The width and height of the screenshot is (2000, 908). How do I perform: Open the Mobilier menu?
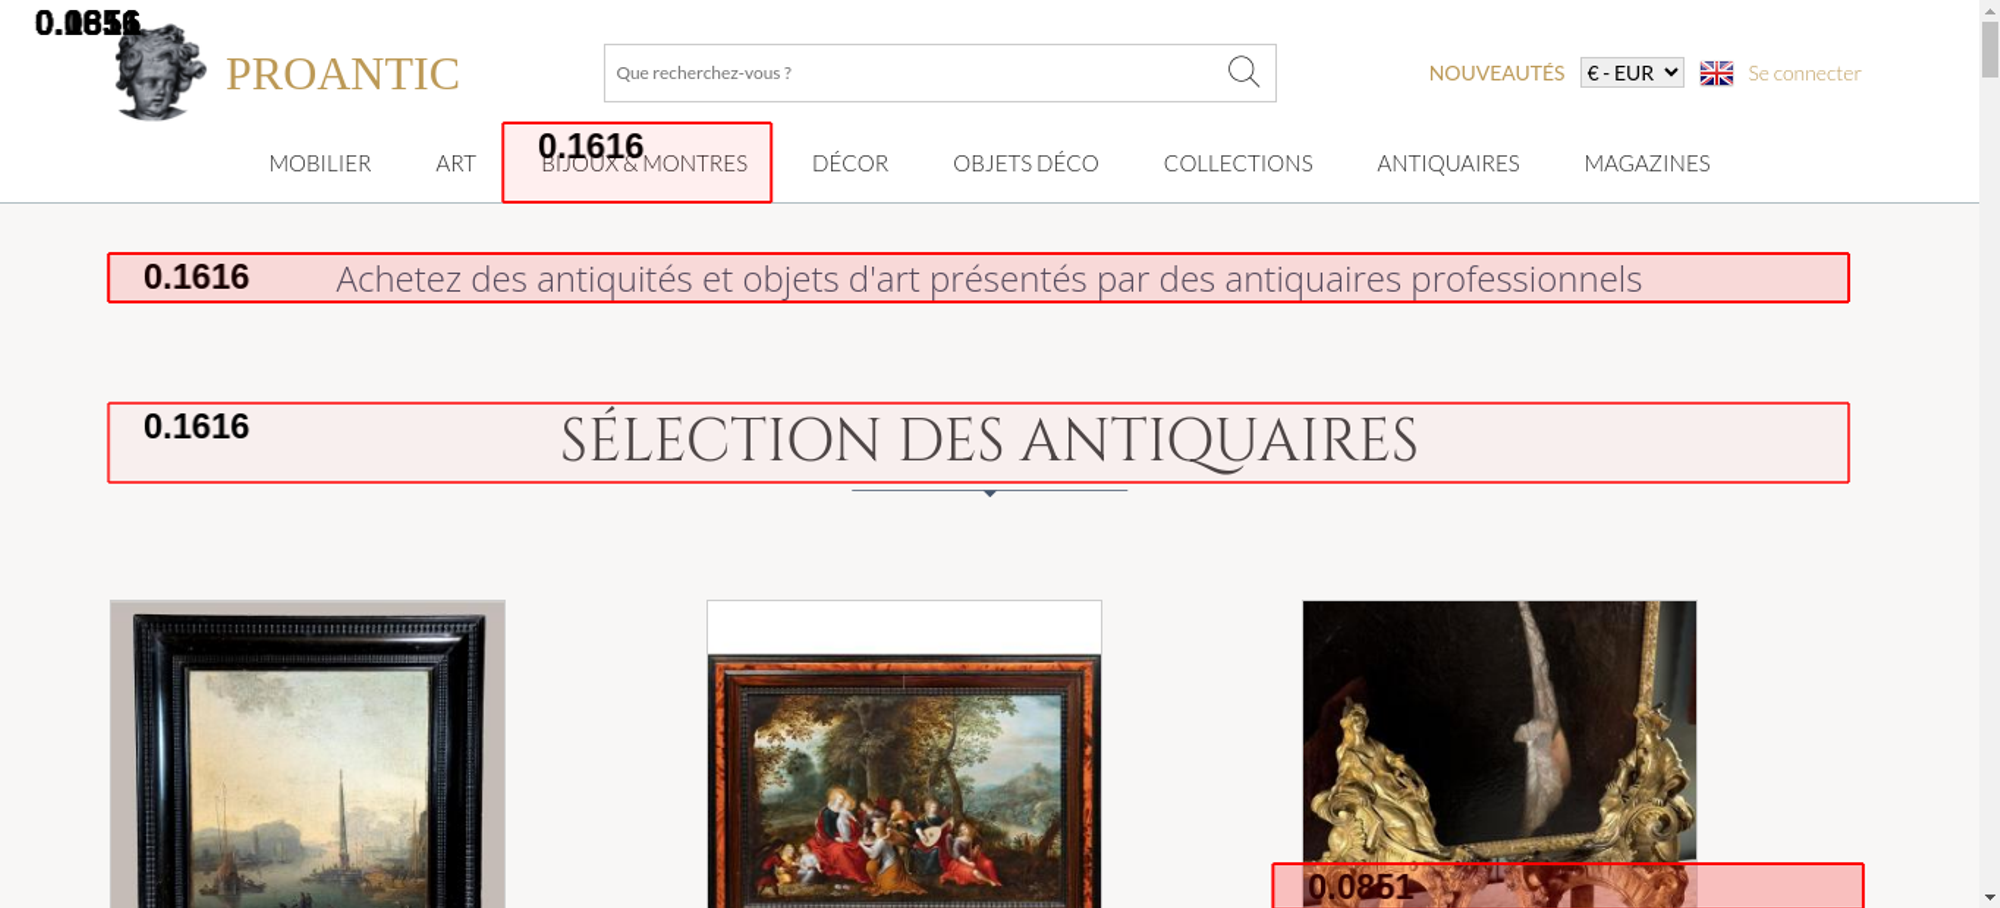(x=320, y=163)
